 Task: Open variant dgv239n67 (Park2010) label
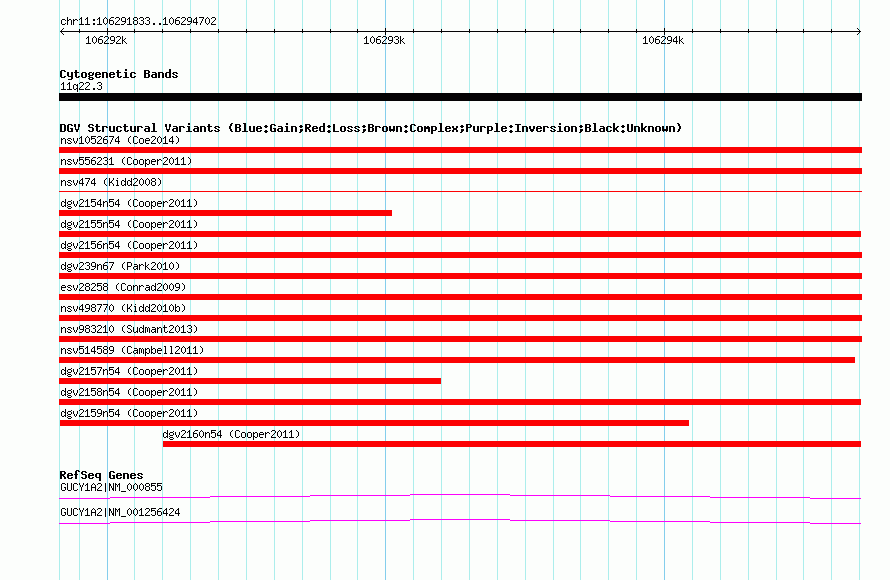(x=120, y=266)
